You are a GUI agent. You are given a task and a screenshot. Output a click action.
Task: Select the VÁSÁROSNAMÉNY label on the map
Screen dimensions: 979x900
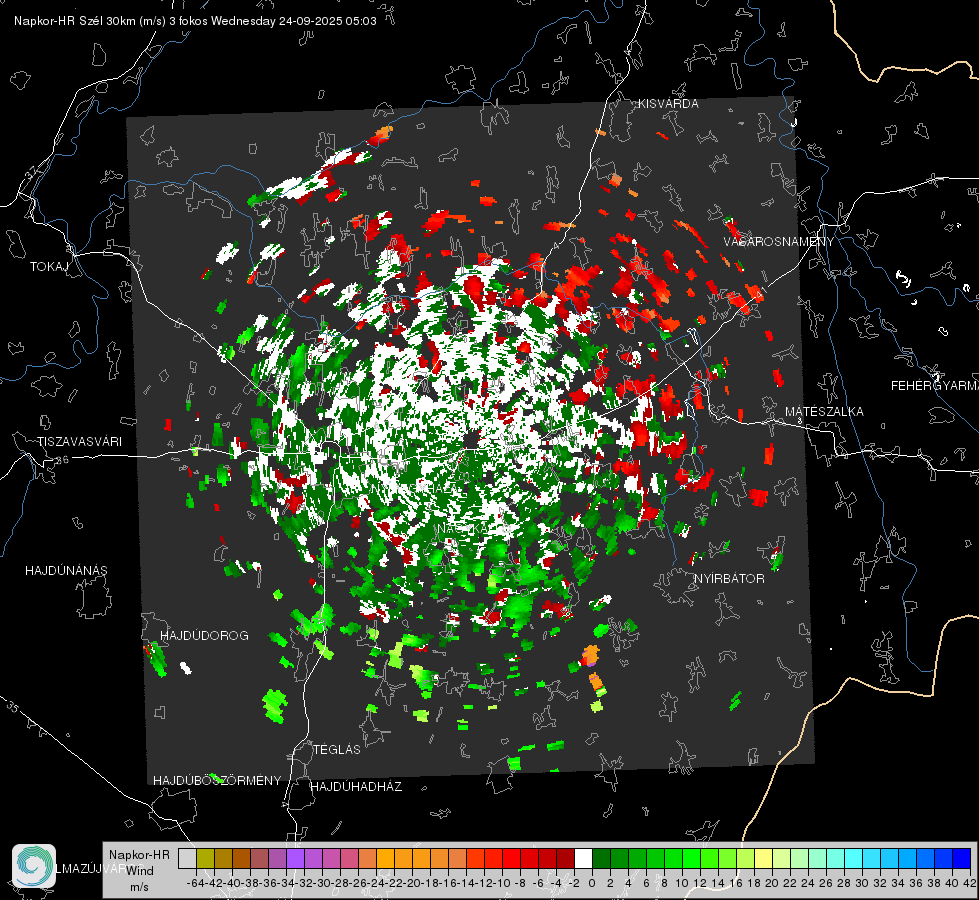tap(779, 242)
